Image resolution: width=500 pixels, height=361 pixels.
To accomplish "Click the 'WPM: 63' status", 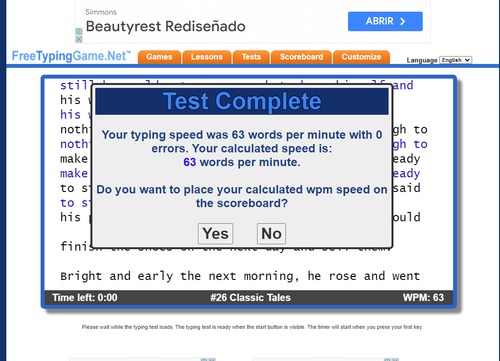I will tap(423, 297).
